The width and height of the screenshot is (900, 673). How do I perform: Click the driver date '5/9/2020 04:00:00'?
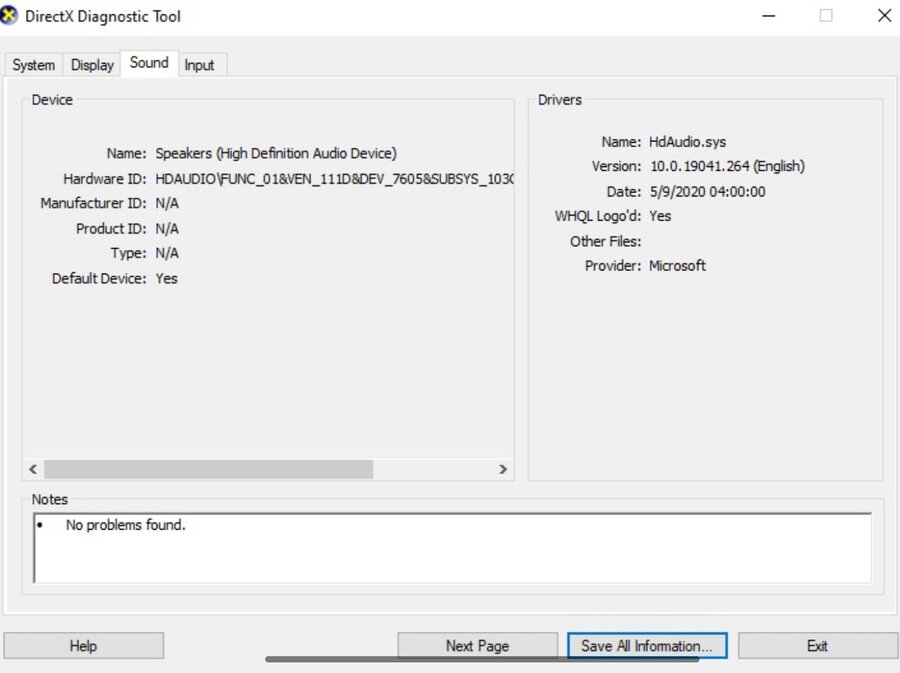(x=707, y=192)
